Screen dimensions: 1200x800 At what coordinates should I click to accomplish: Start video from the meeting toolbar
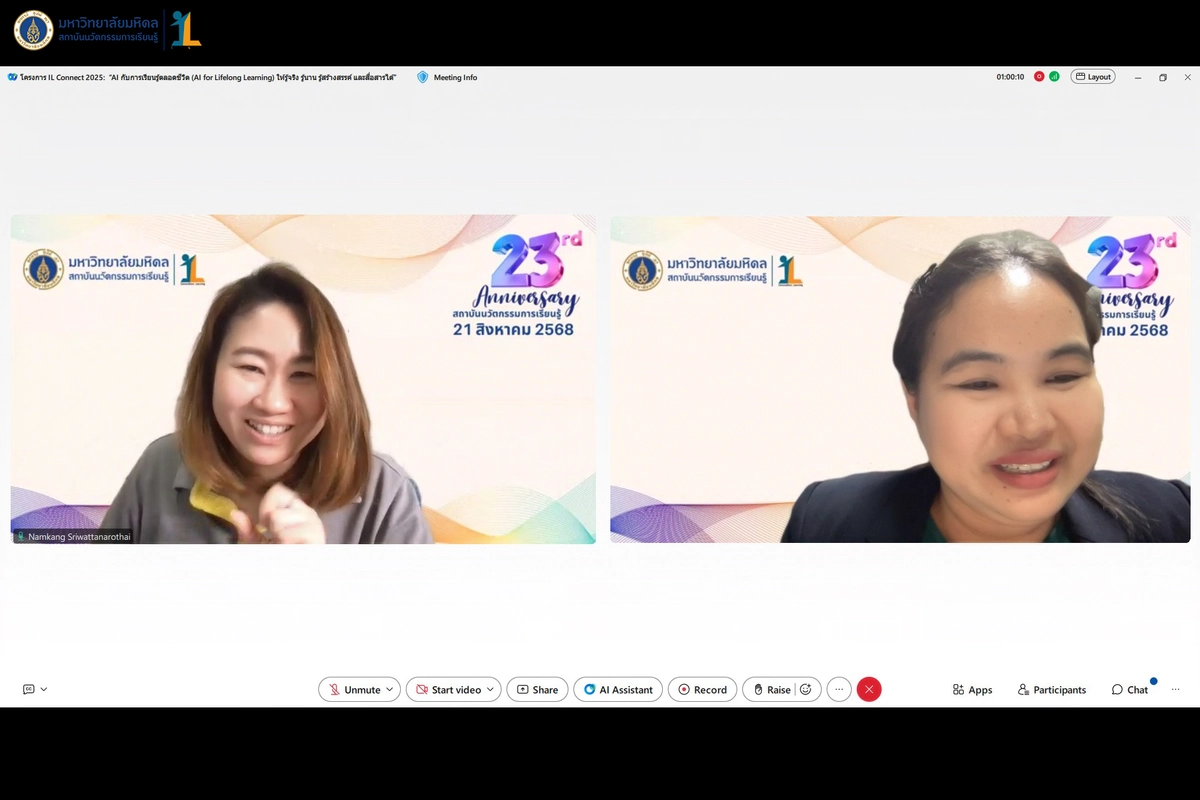[448, 689]
